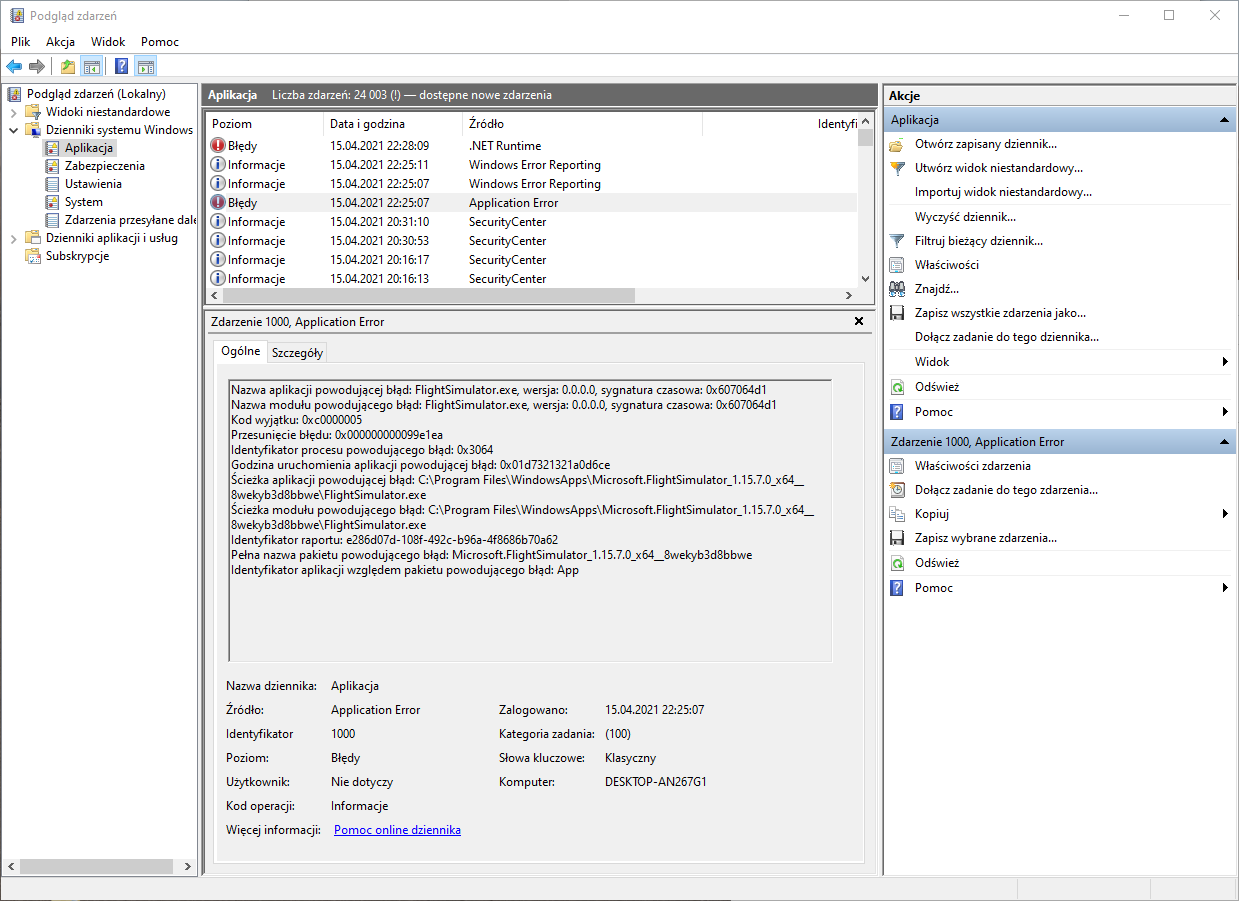Expand the Widoki niestandardowe tree node
The width and height of the screenshot is (1239, 901).
(14, 112)
